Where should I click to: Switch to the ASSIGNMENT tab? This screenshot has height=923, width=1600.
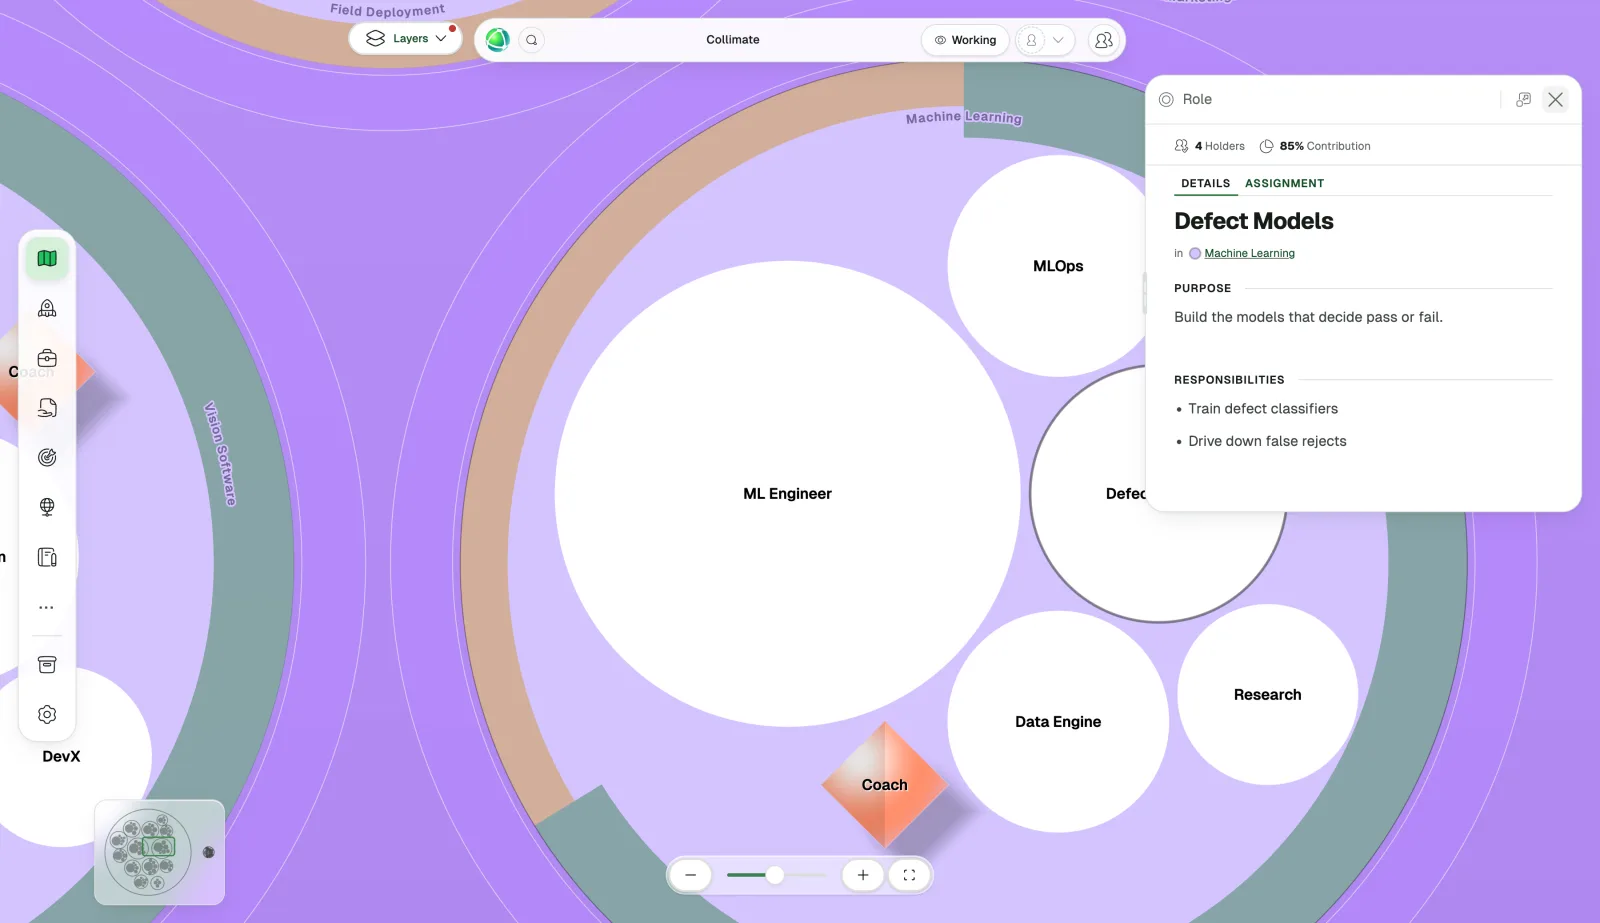point(1284,184)
